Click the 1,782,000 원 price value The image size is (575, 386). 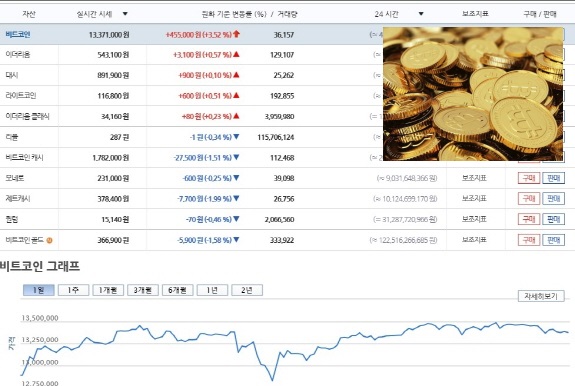point(111,158)
